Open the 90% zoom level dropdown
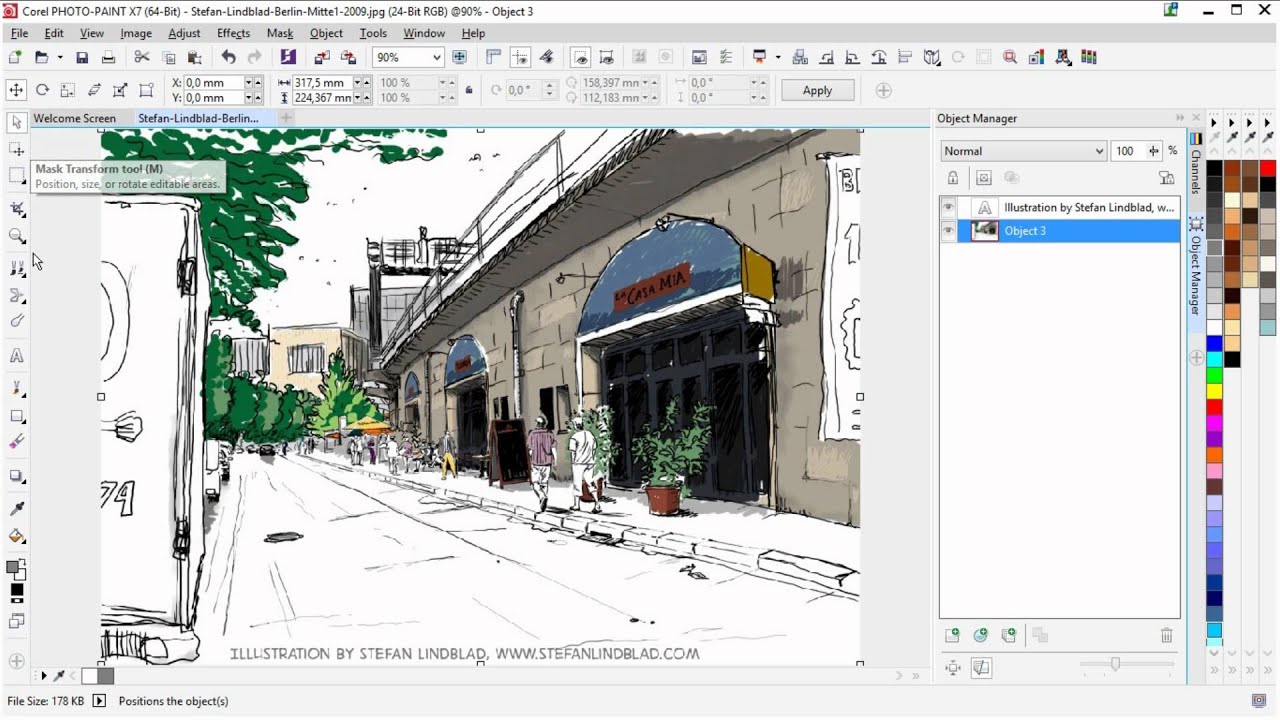 point(436,58)
